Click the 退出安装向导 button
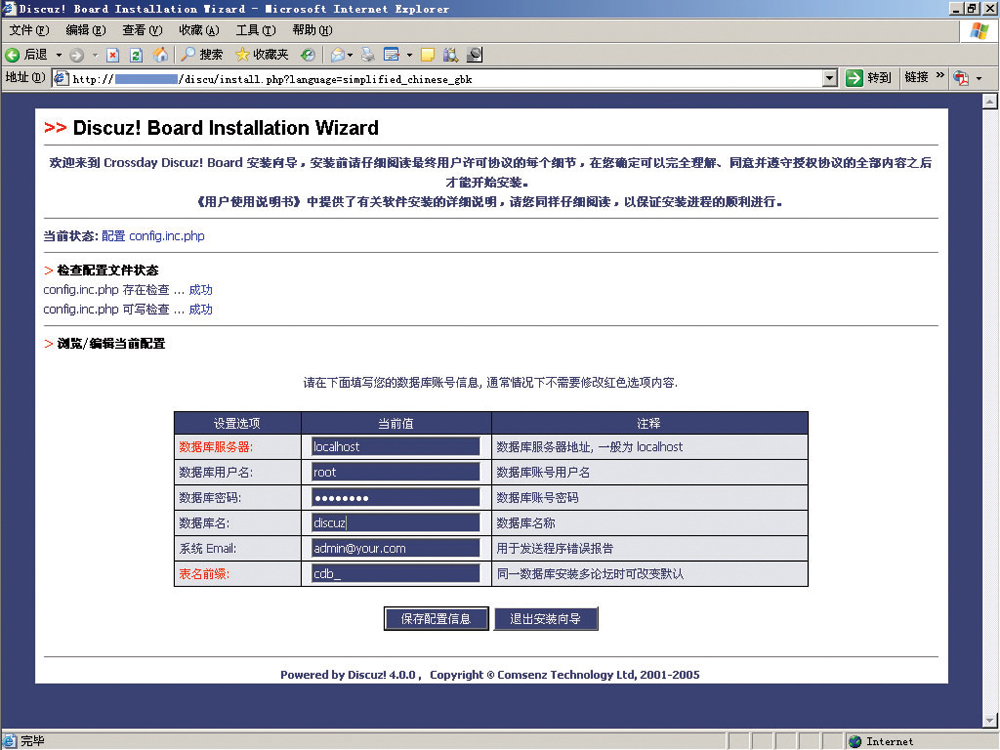Screen dimensions: 1000x750 pos(546,619)
